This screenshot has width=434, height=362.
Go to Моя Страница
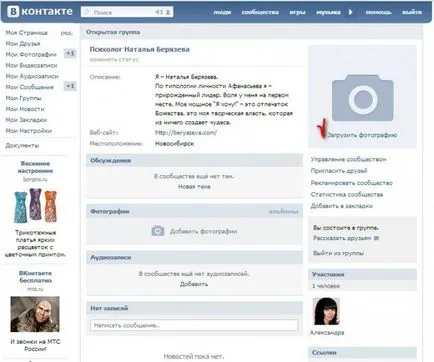27,33
